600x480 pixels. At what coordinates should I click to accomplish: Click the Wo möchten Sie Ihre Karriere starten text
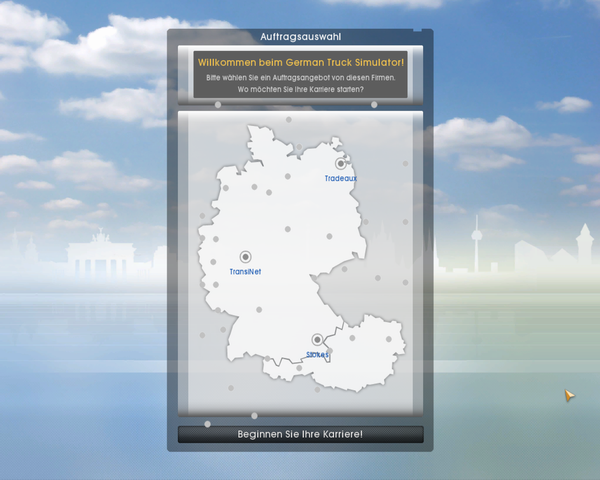coord(300,90)
